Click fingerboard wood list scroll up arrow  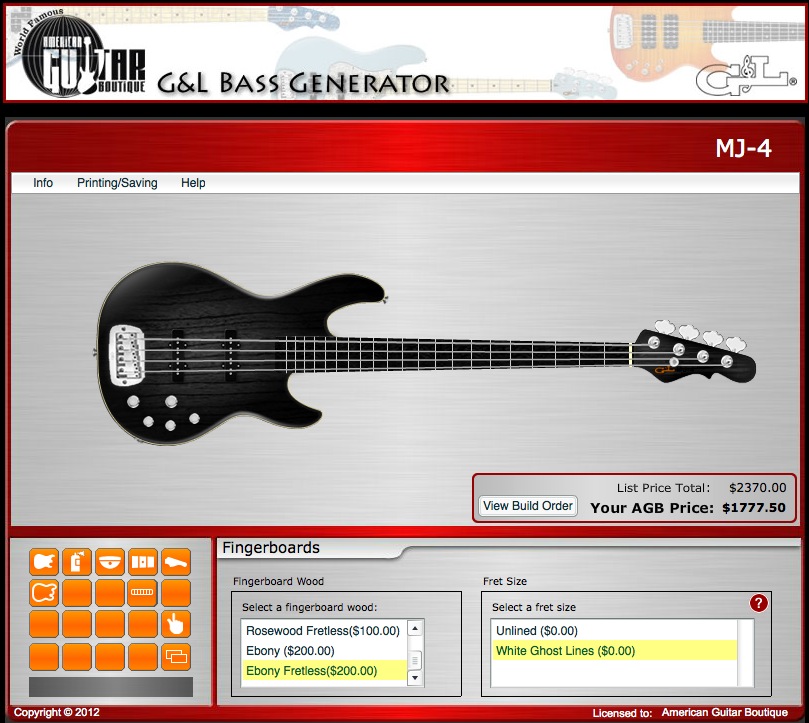click(x=415, y=628)
